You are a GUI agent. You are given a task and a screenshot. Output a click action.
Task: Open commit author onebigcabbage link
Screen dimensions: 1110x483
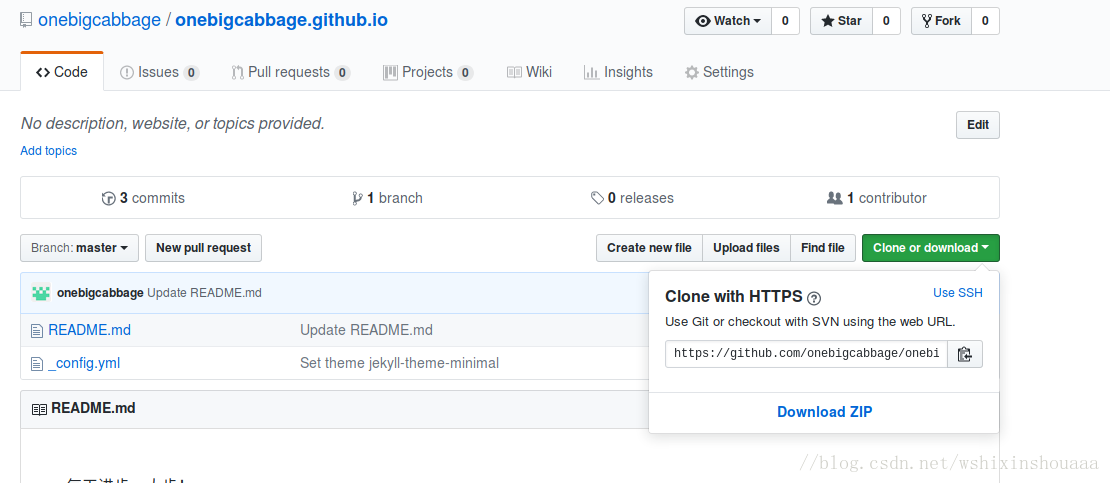click(x=101, y=292)
